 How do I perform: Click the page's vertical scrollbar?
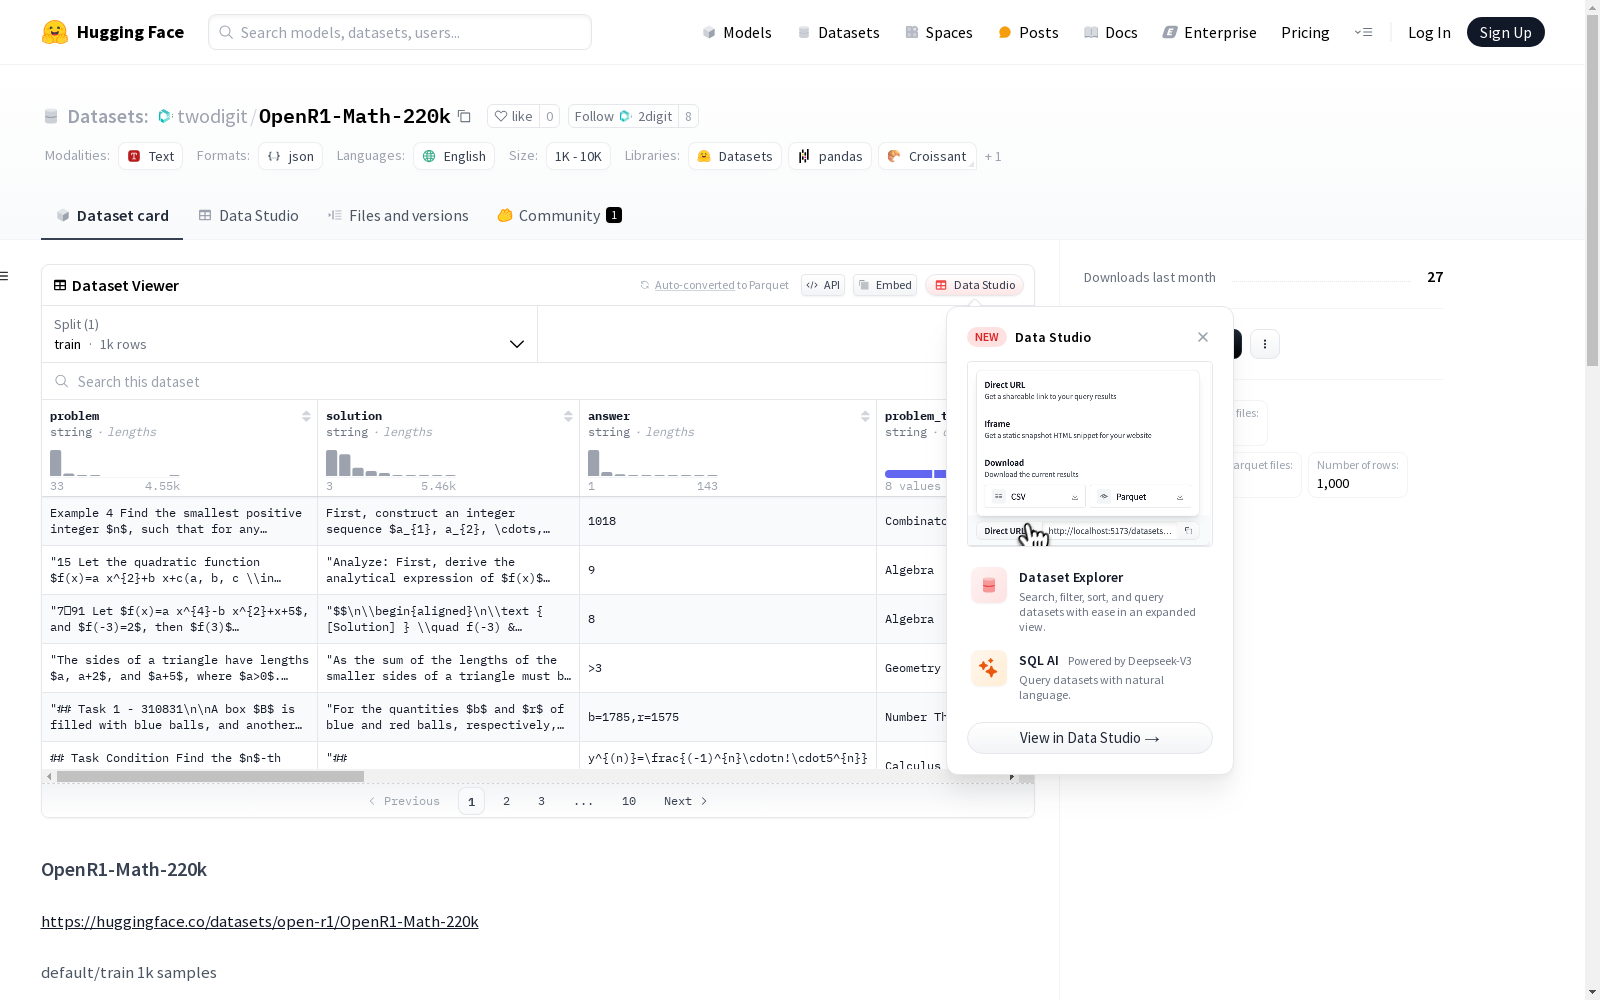(x=1592, y=190)
